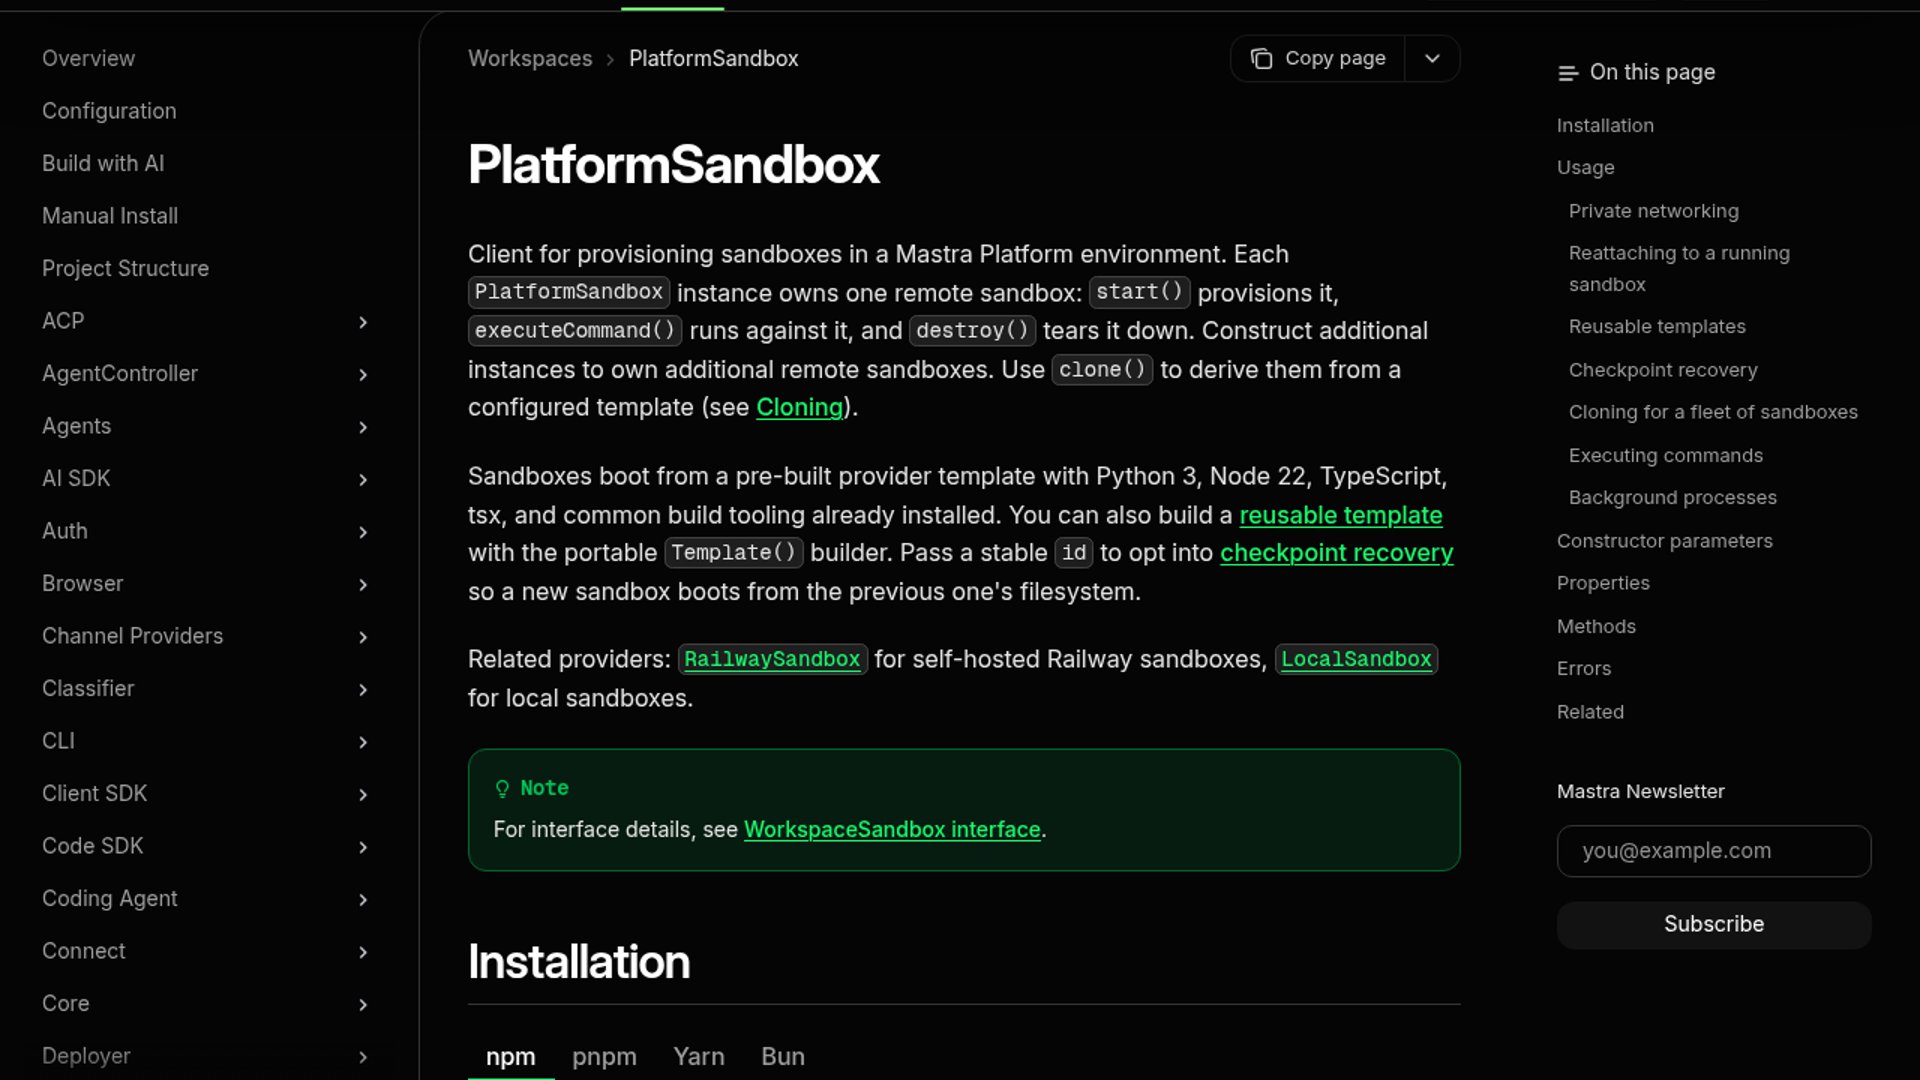Follow the checkpoint recovery link

pos(1336,553)
